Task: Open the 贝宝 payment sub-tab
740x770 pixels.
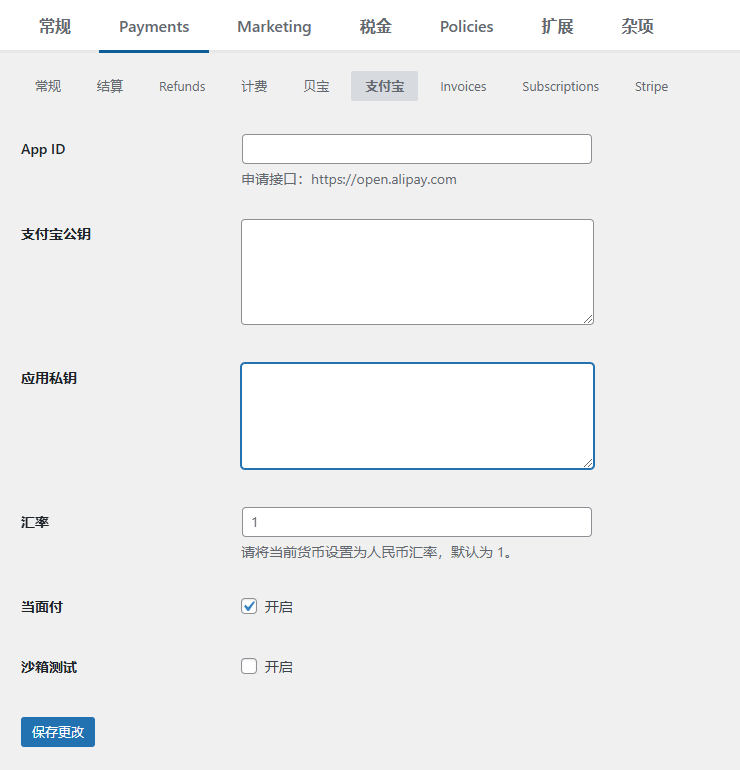Action: point(316,87)
